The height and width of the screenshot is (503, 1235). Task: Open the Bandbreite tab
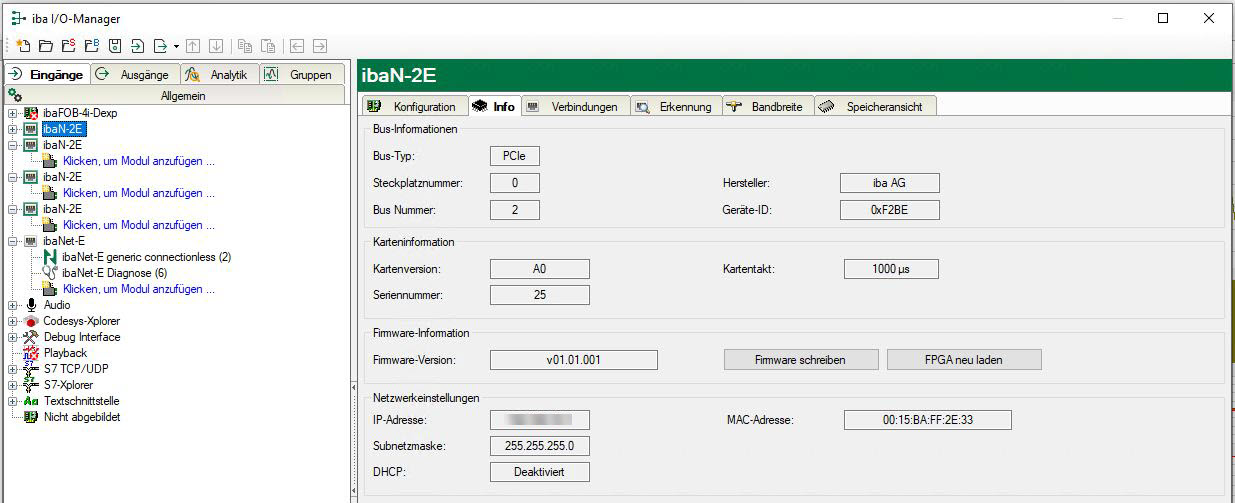coord(766,106)
